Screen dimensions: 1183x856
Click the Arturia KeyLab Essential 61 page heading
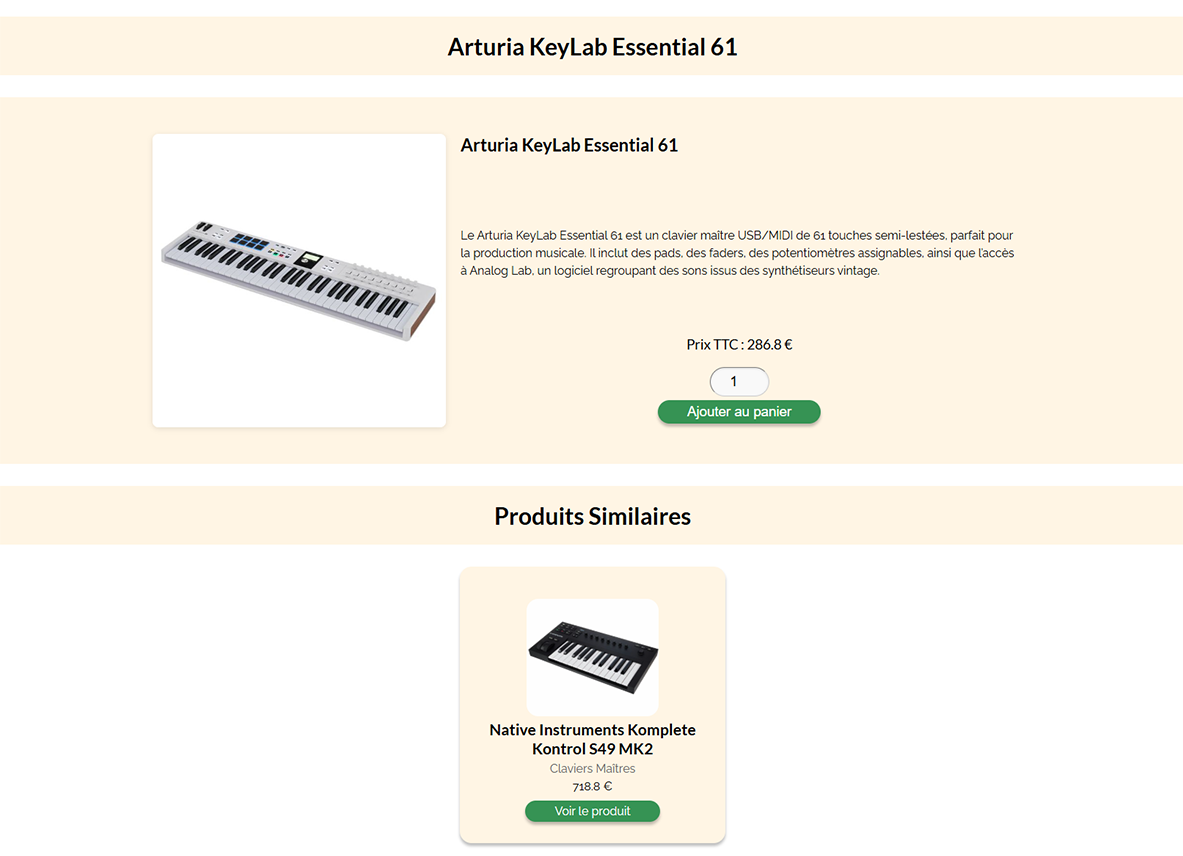click(x=592, y=47)
